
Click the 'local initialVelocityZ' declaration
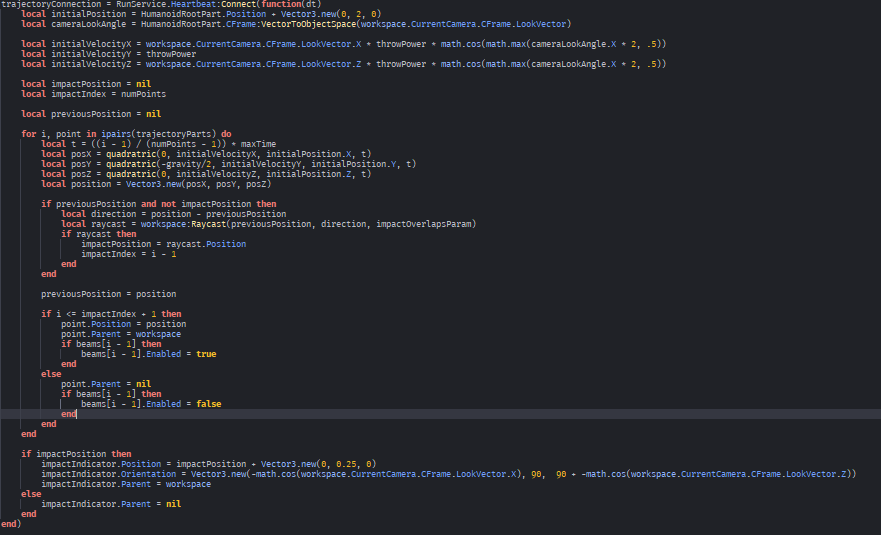pyautogui.click(x=344, y=64)
